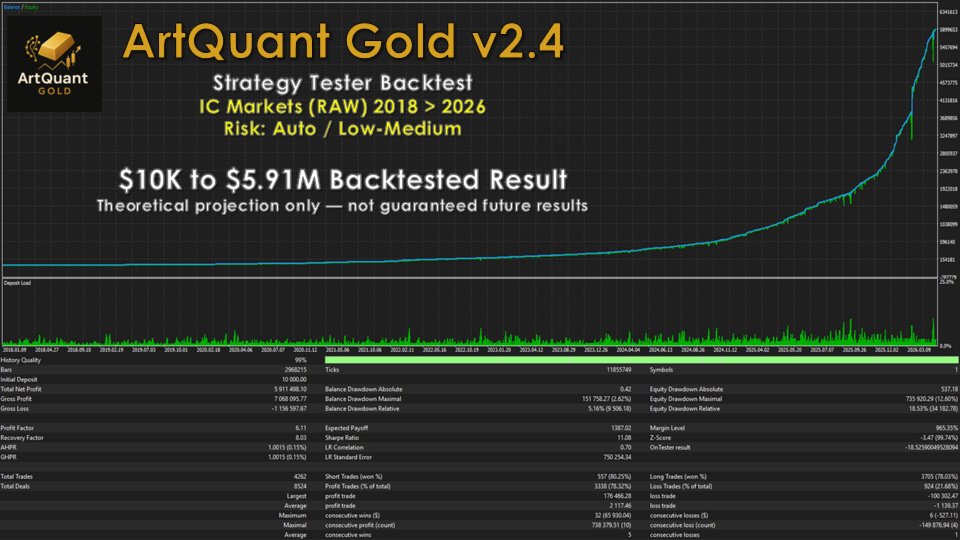This screenshot has width=960, height=540.
Task: Click the LR Standard Error value '750 254.34'
Action: 617,457
